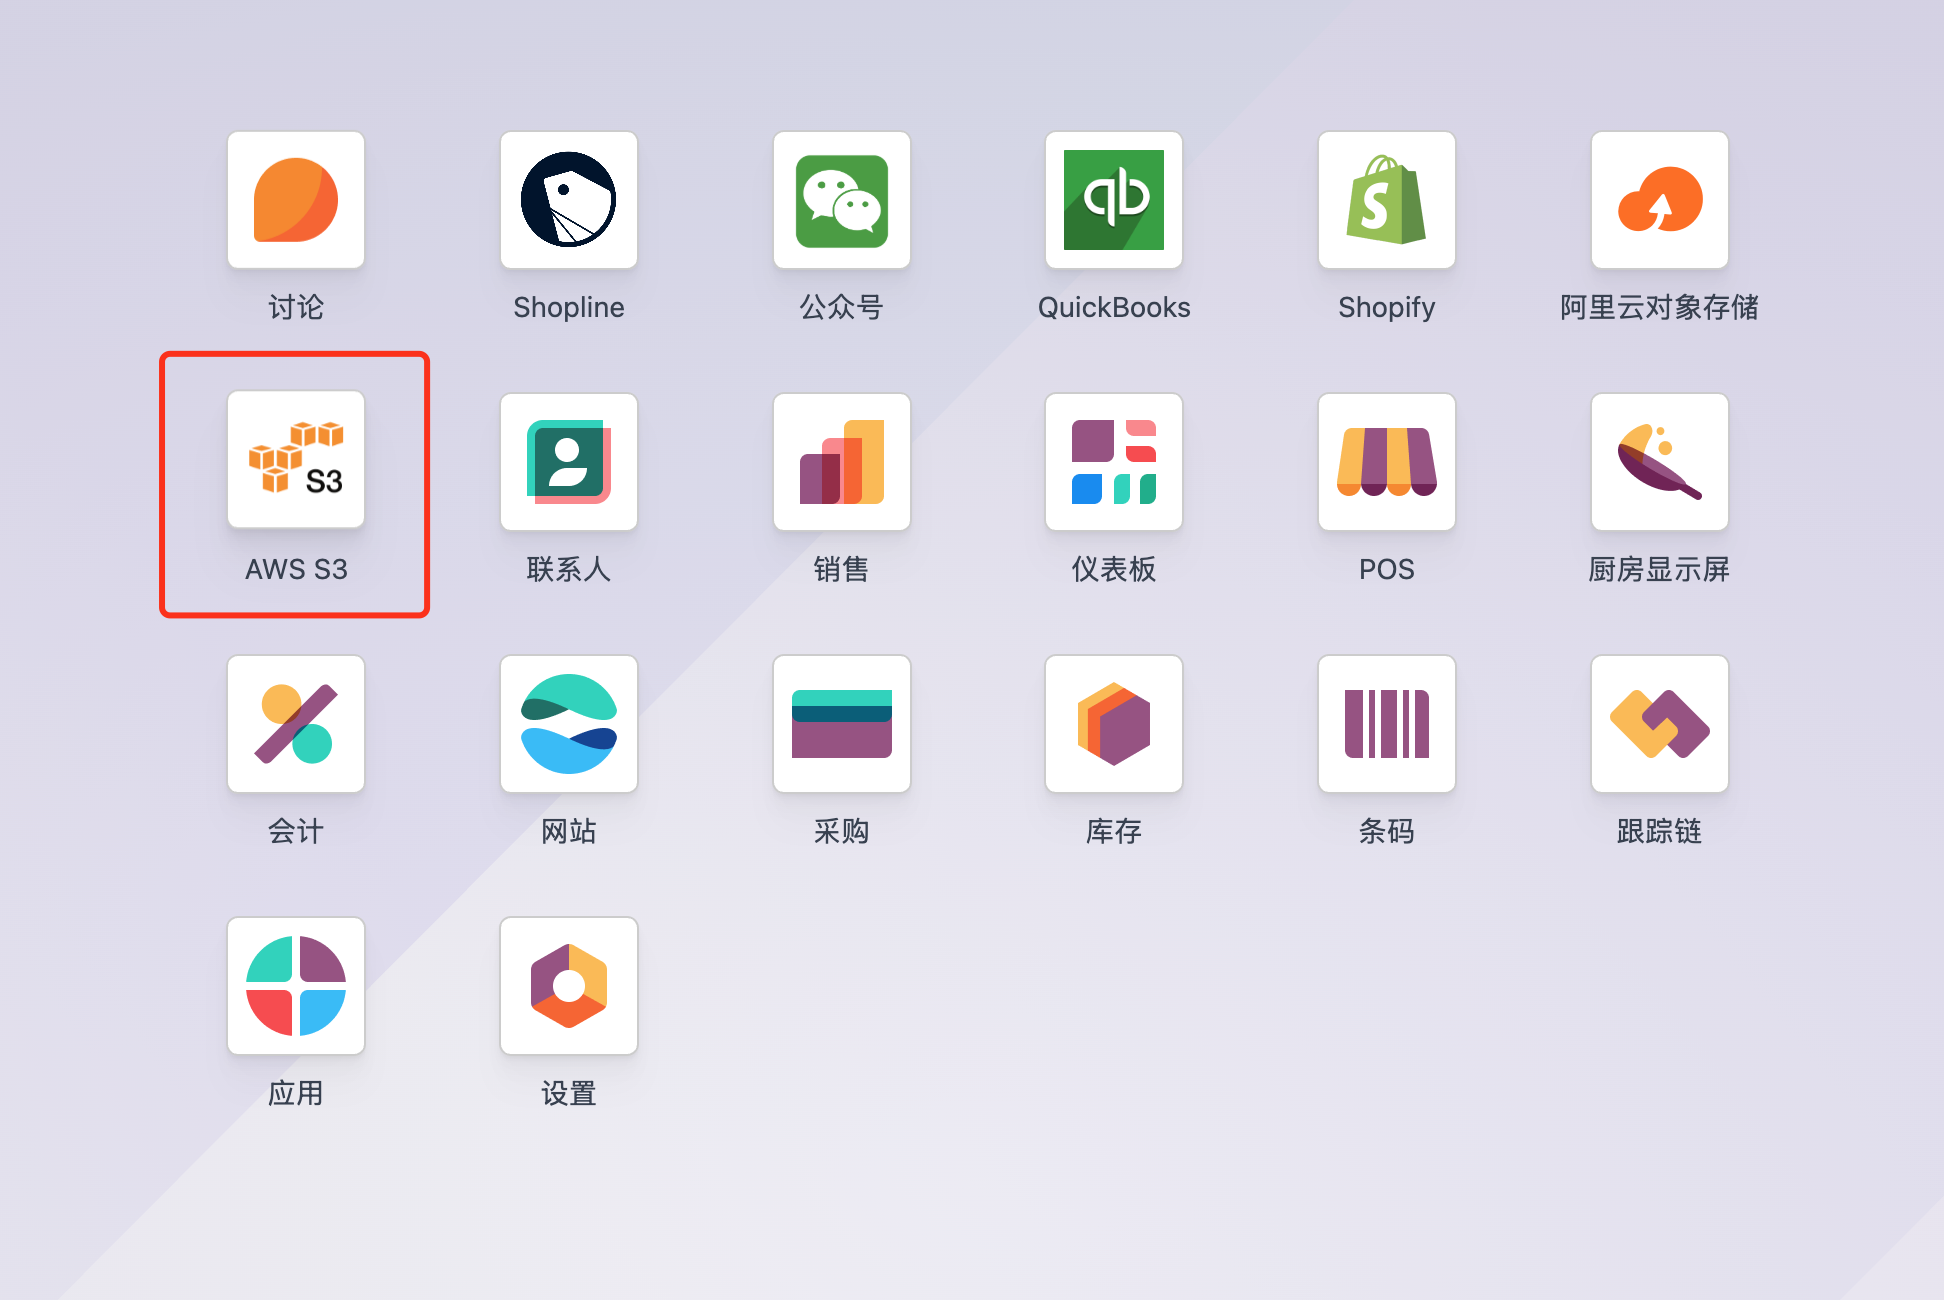Launch the Shopline app icon

click(569, 200)
